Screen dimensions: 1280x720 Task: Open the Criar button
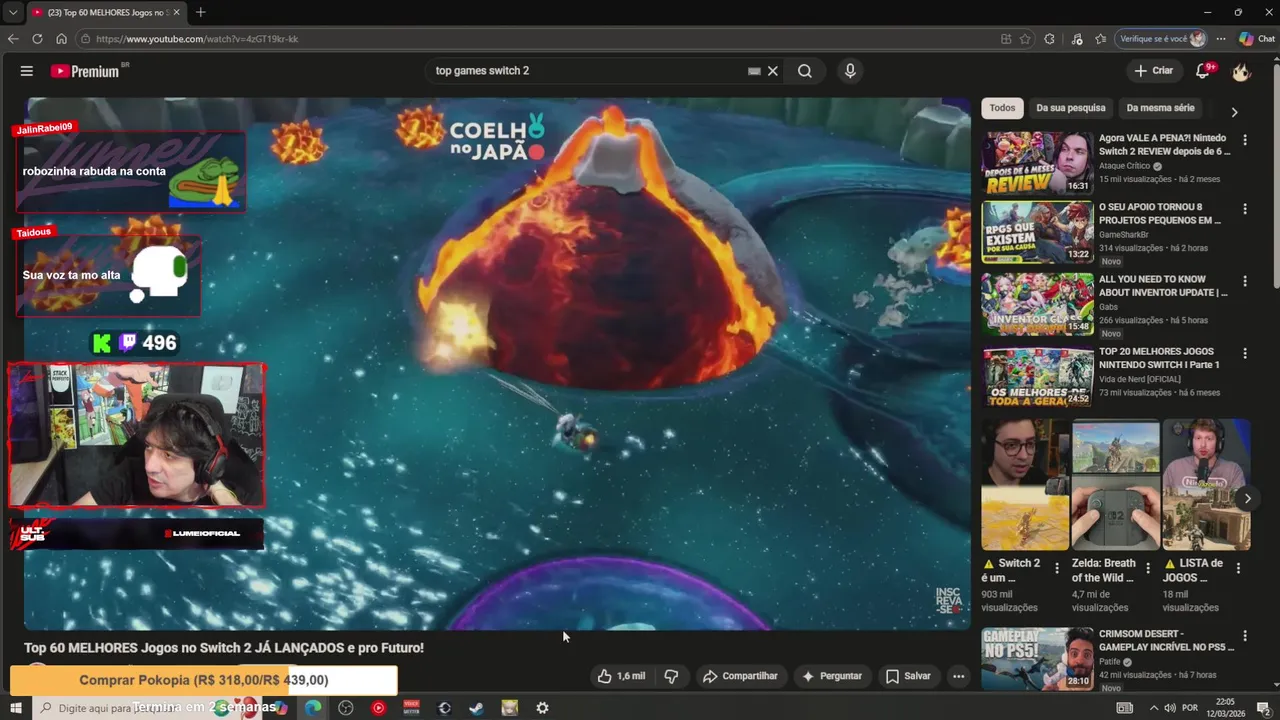tap(1154, 71)
